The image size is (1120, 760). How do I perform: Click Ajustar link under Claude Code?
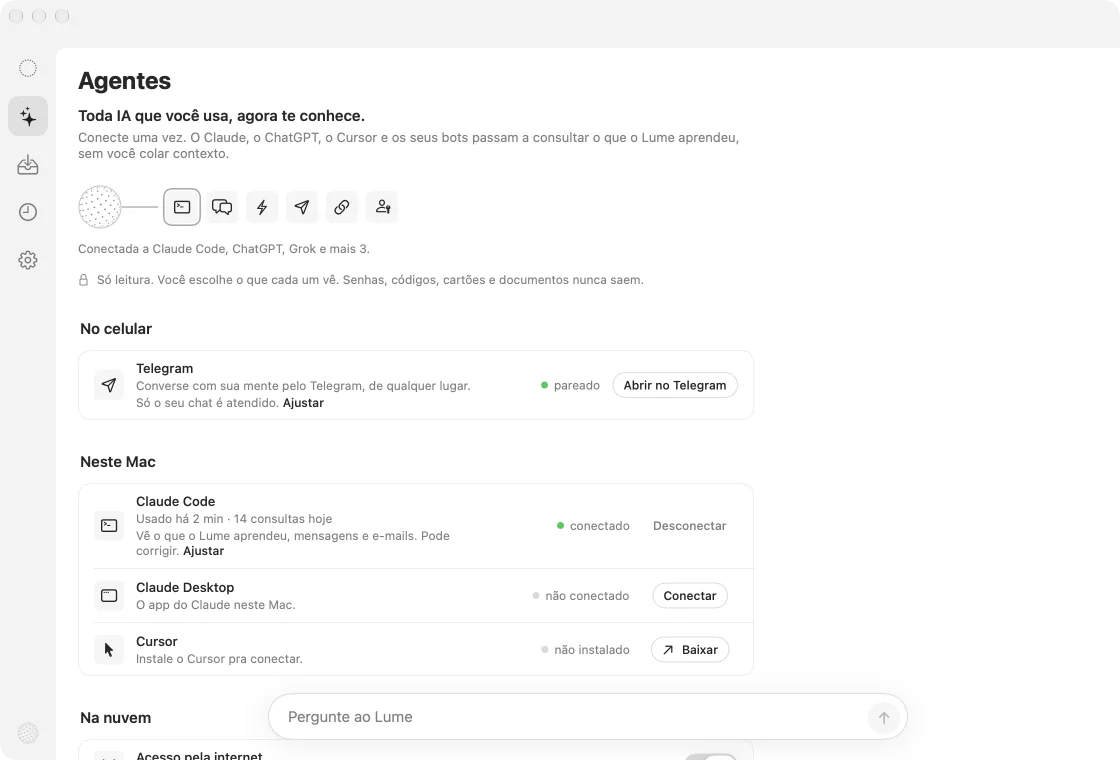204,551
